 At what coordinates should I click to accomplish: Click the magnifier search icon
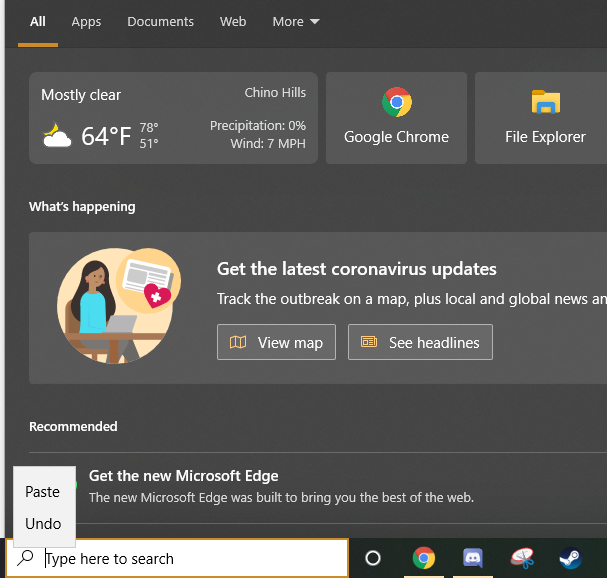(x=26, y=558)
